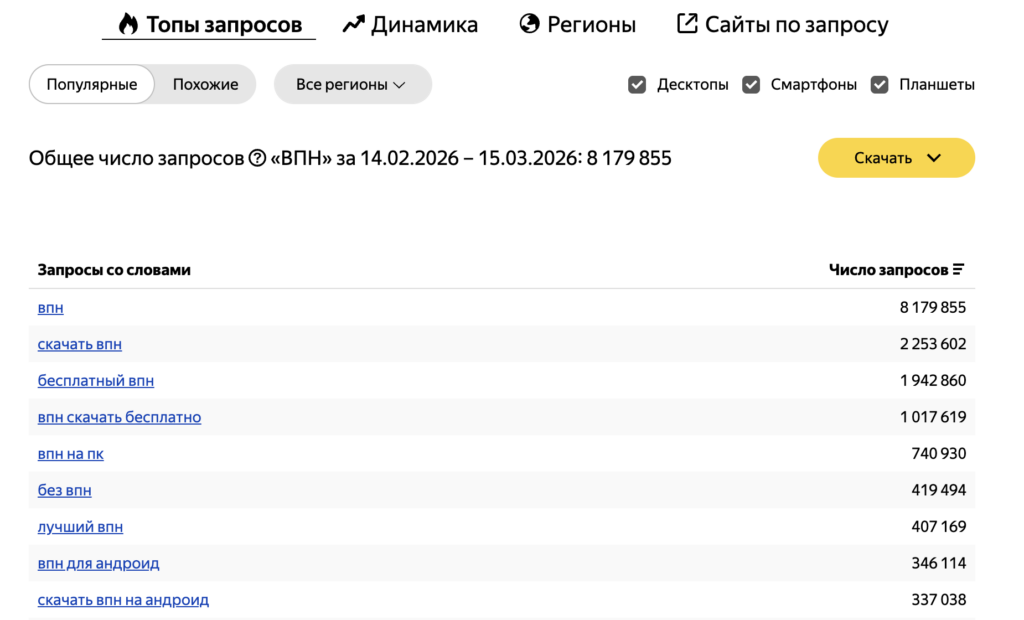Open the впн query link
1024x620 pixels.
coord(49,307)
